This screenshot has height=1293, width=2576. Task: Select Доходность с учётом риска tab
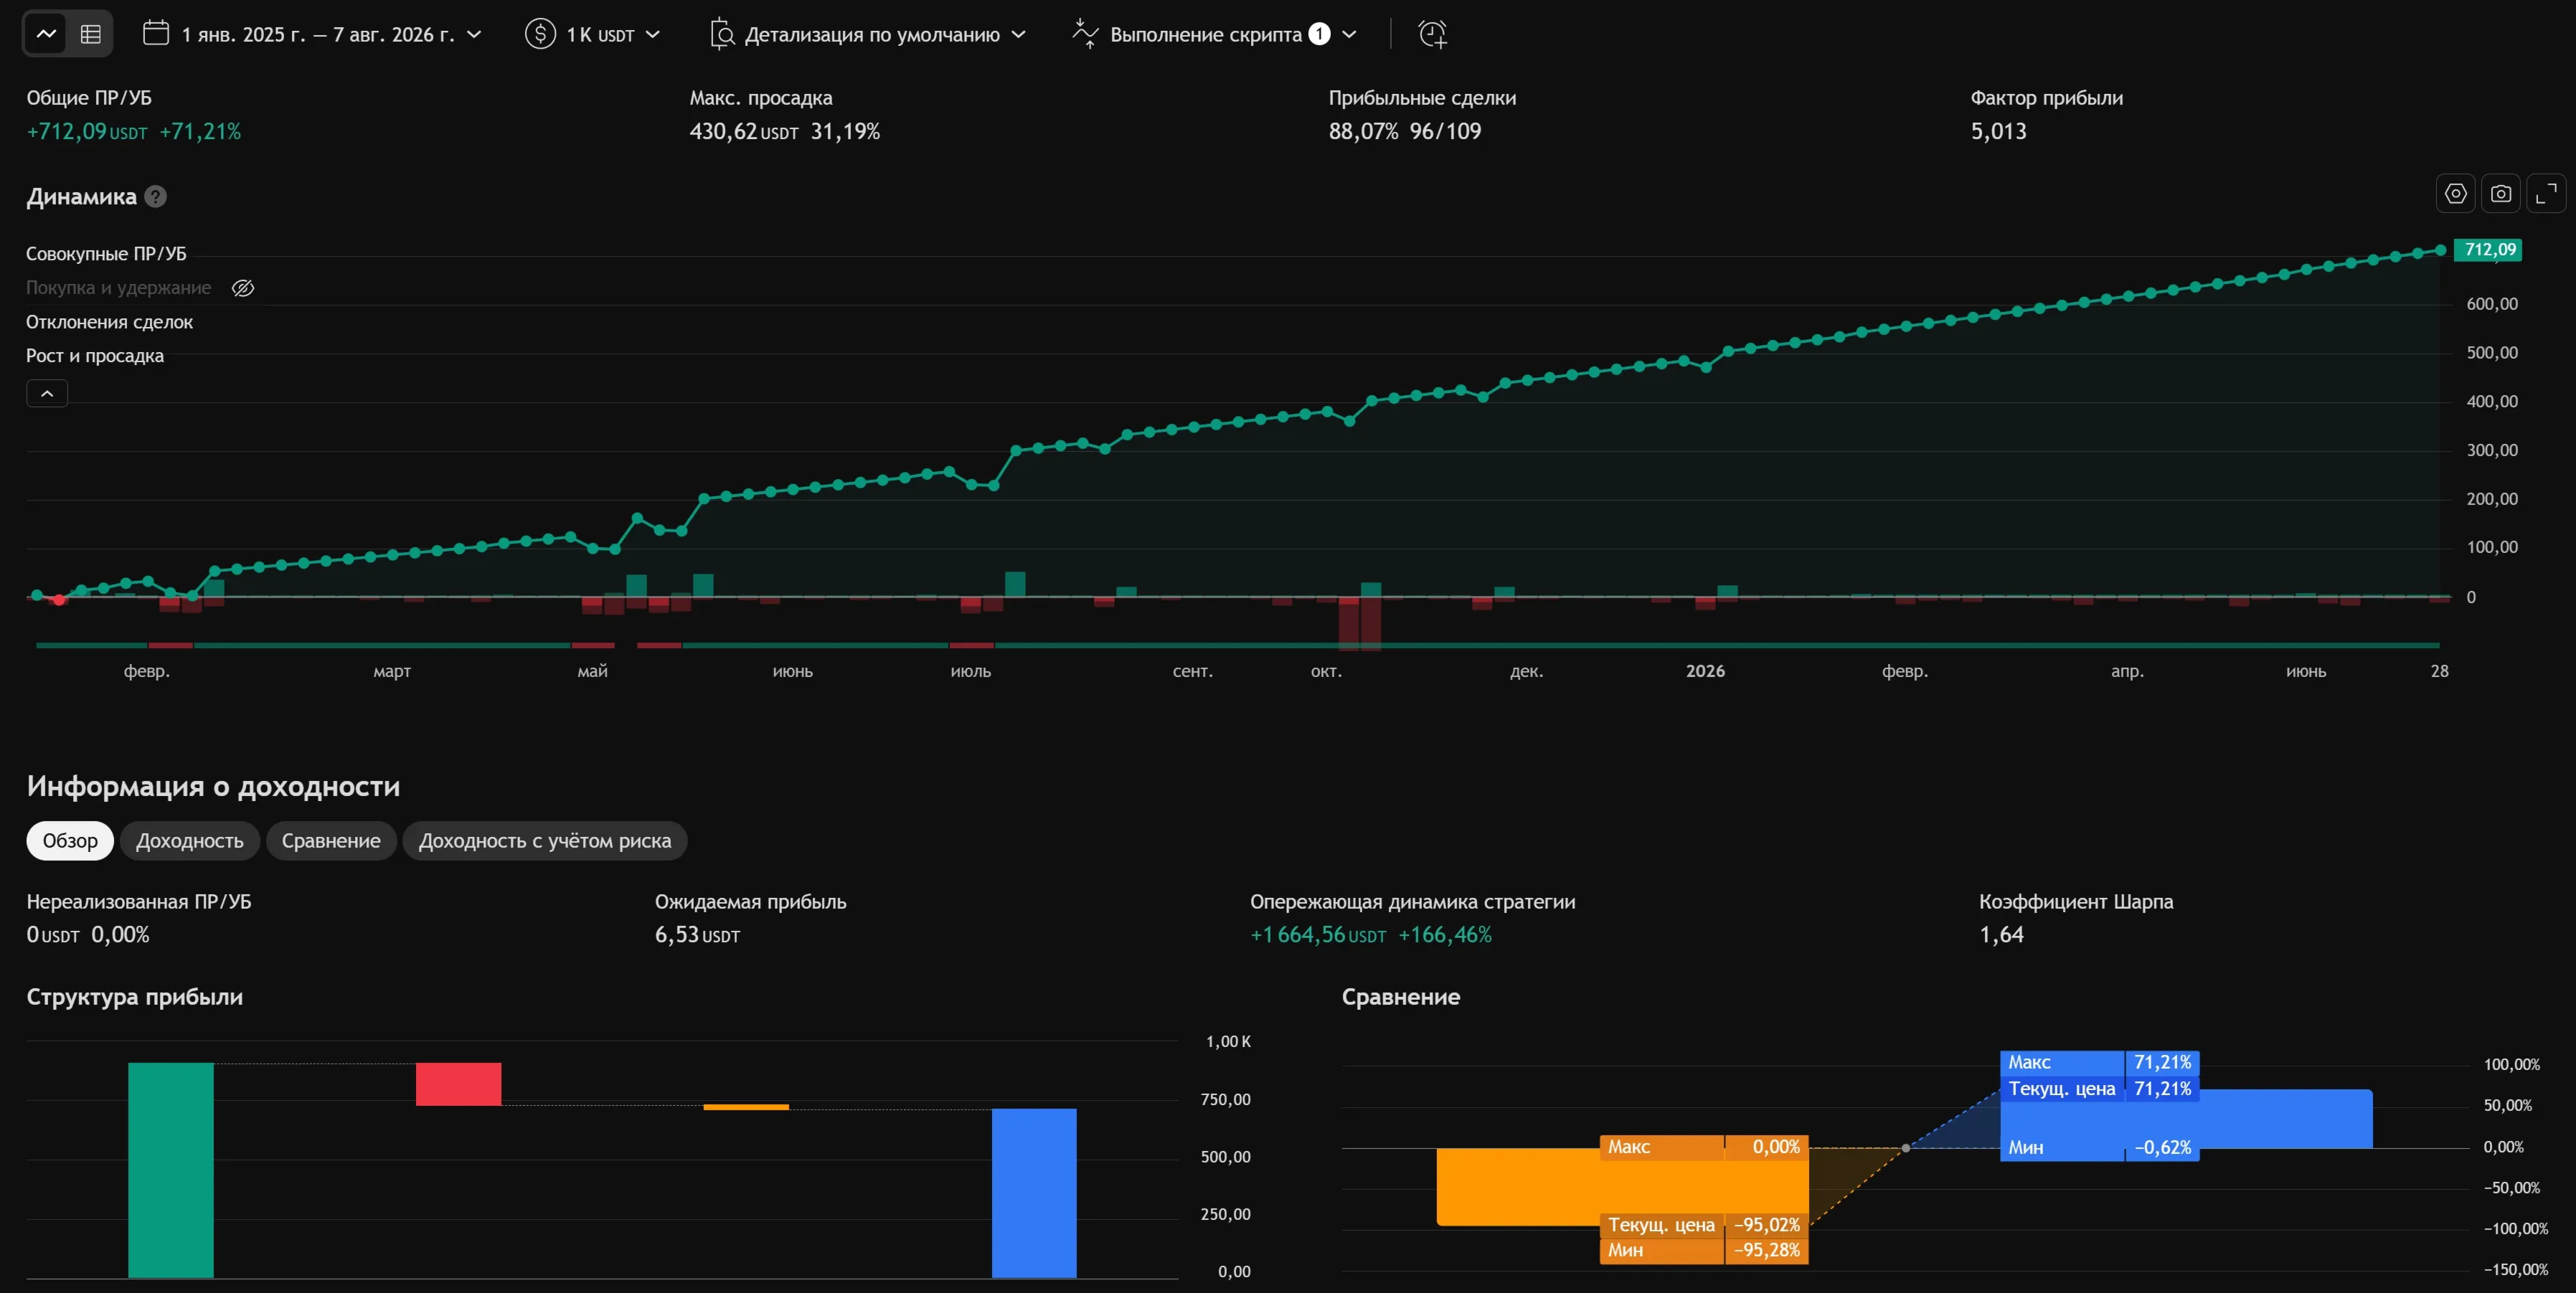pos(545,841)
